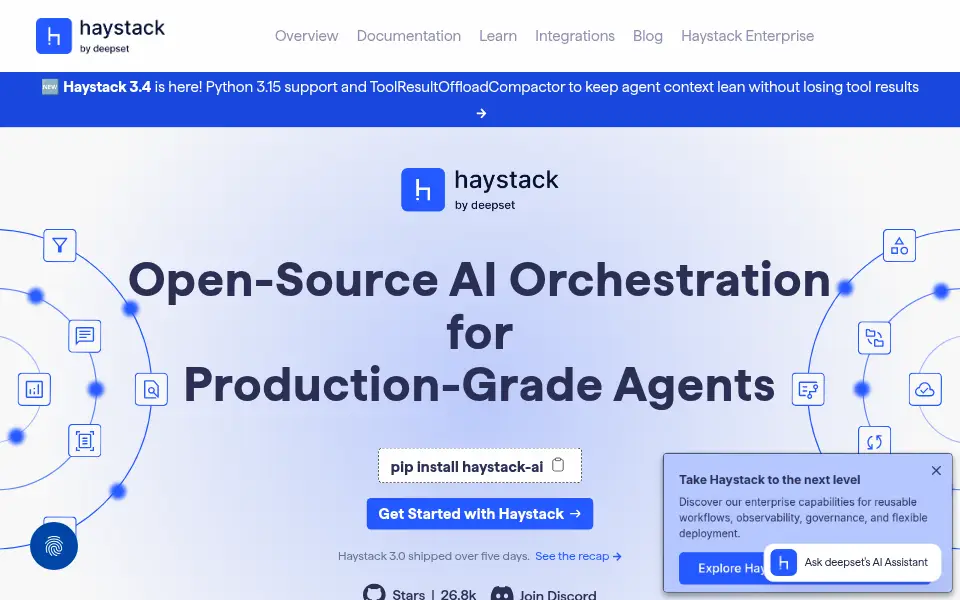Go to the Blog page
The image size is (960, 600).
pyautogui.click(x=648, y=36)
